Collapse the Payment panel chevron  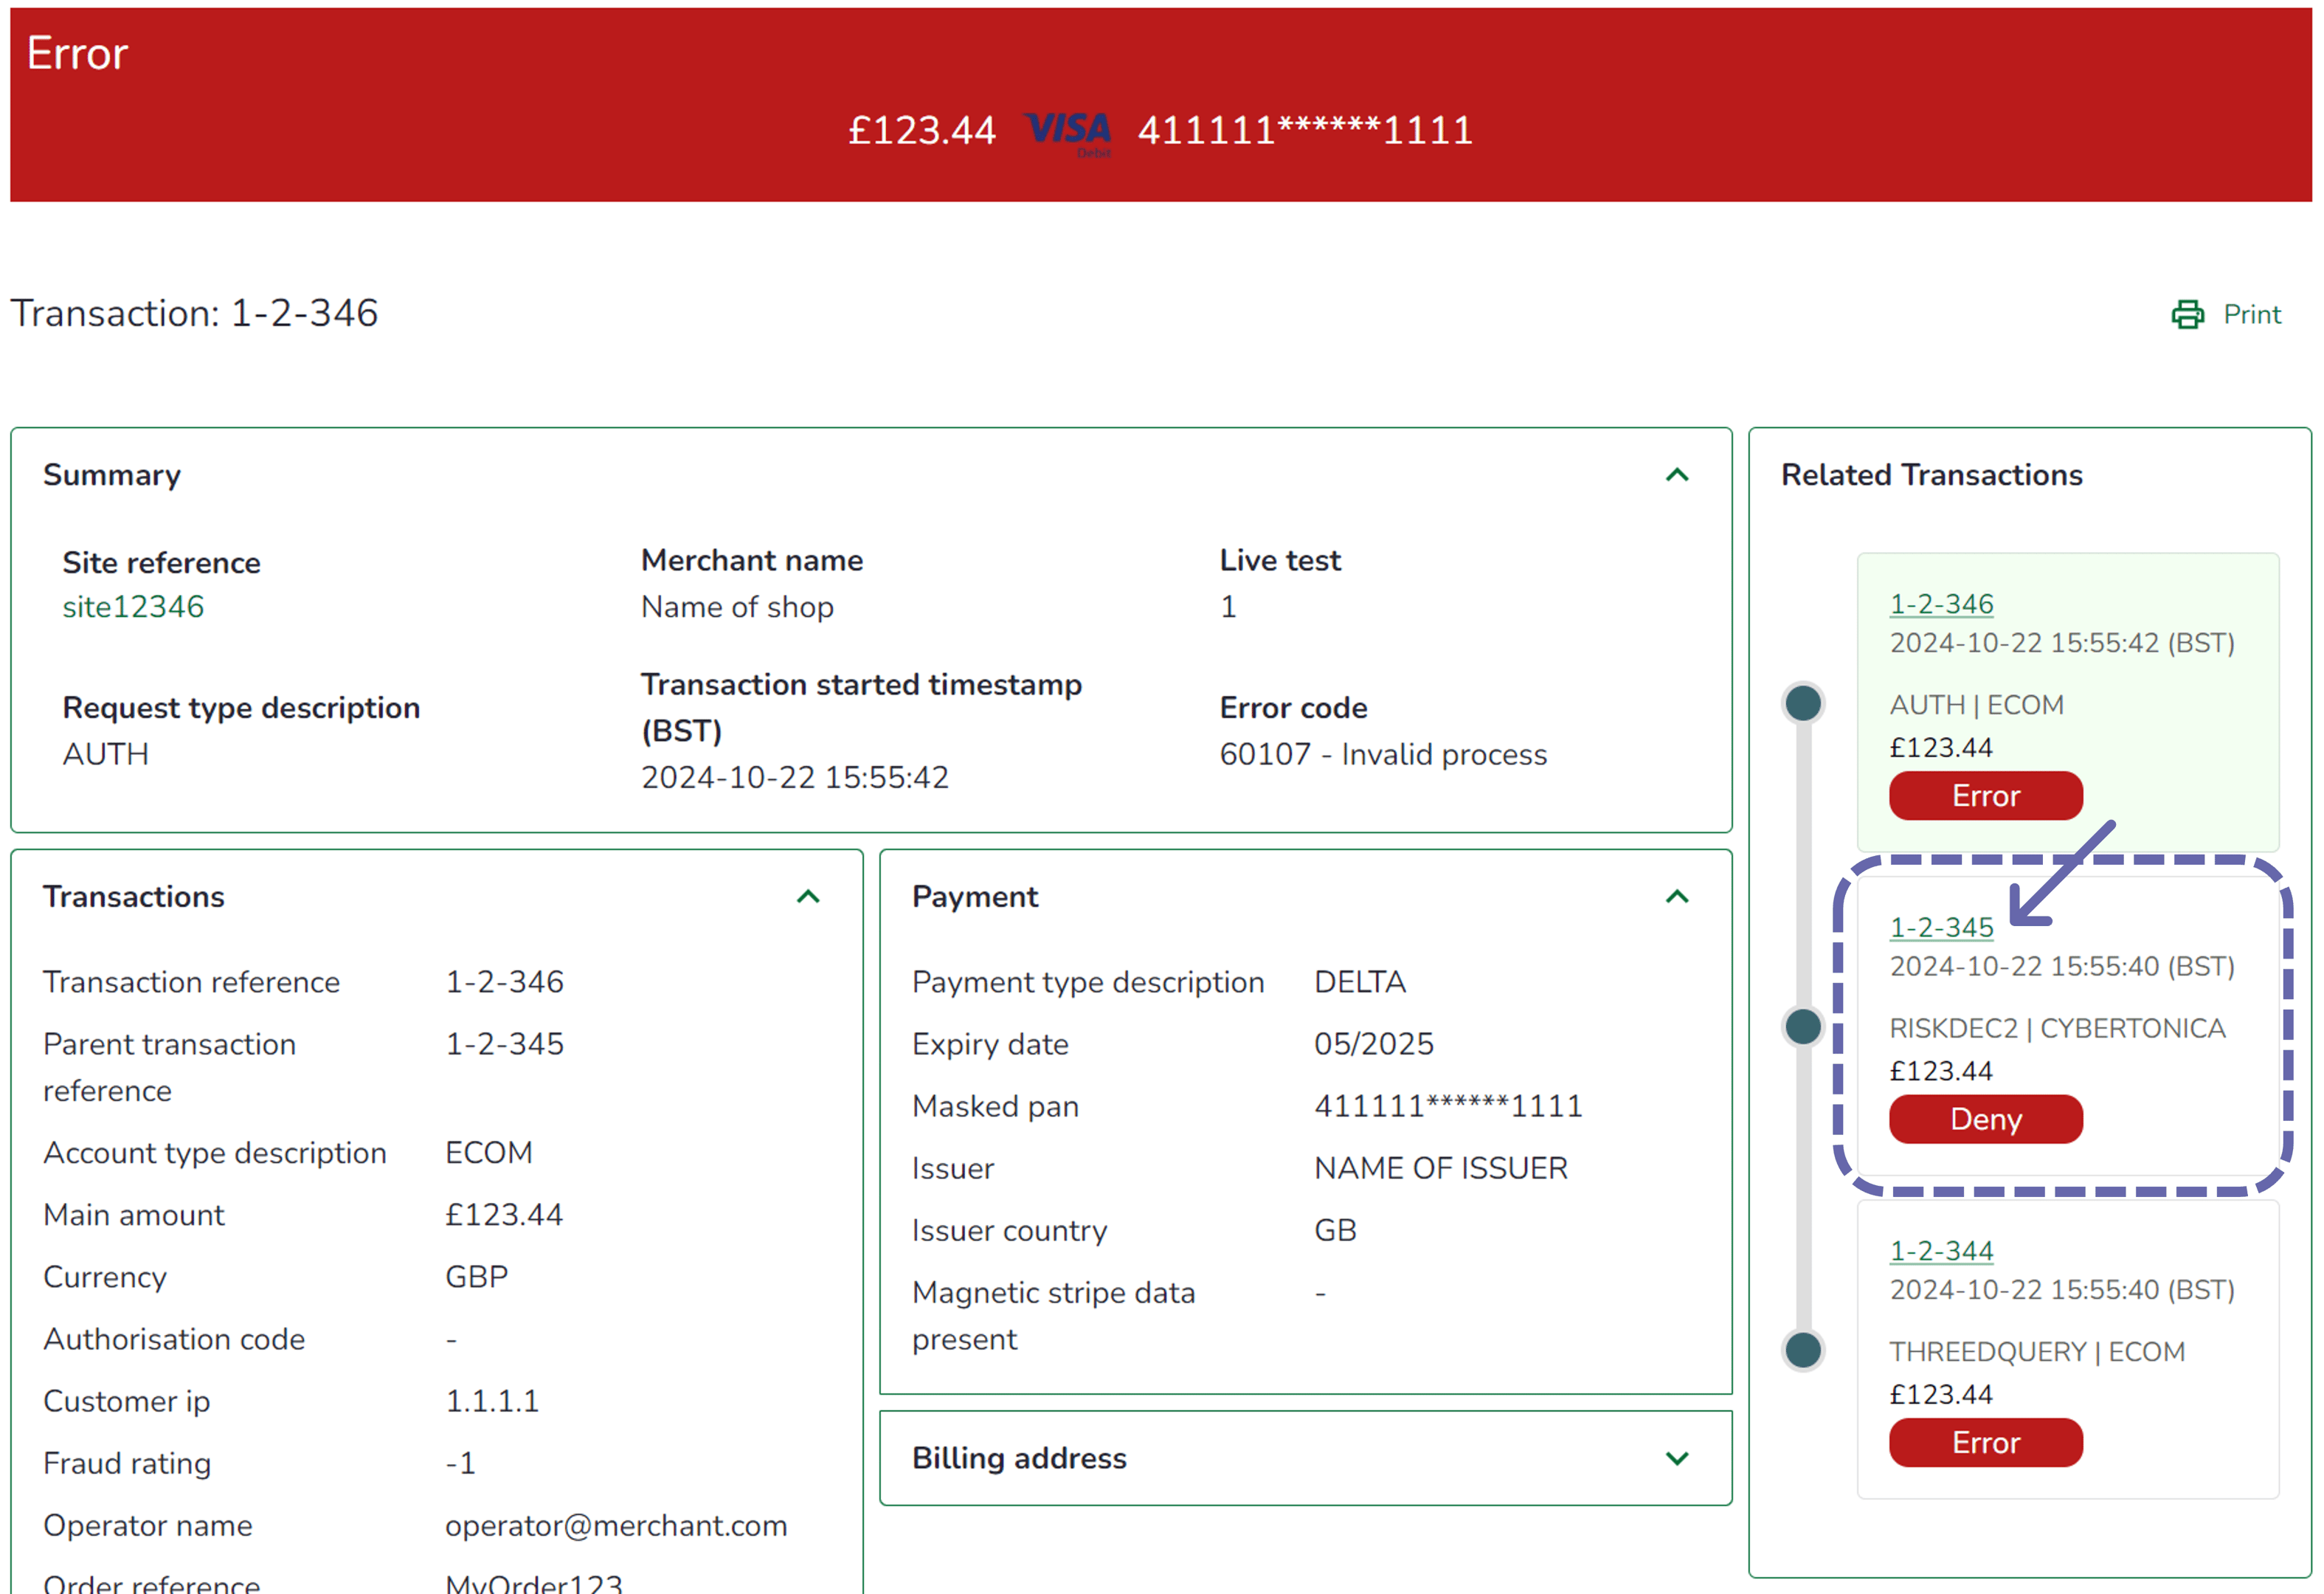pyautogui.click(x=1677, y=897)
